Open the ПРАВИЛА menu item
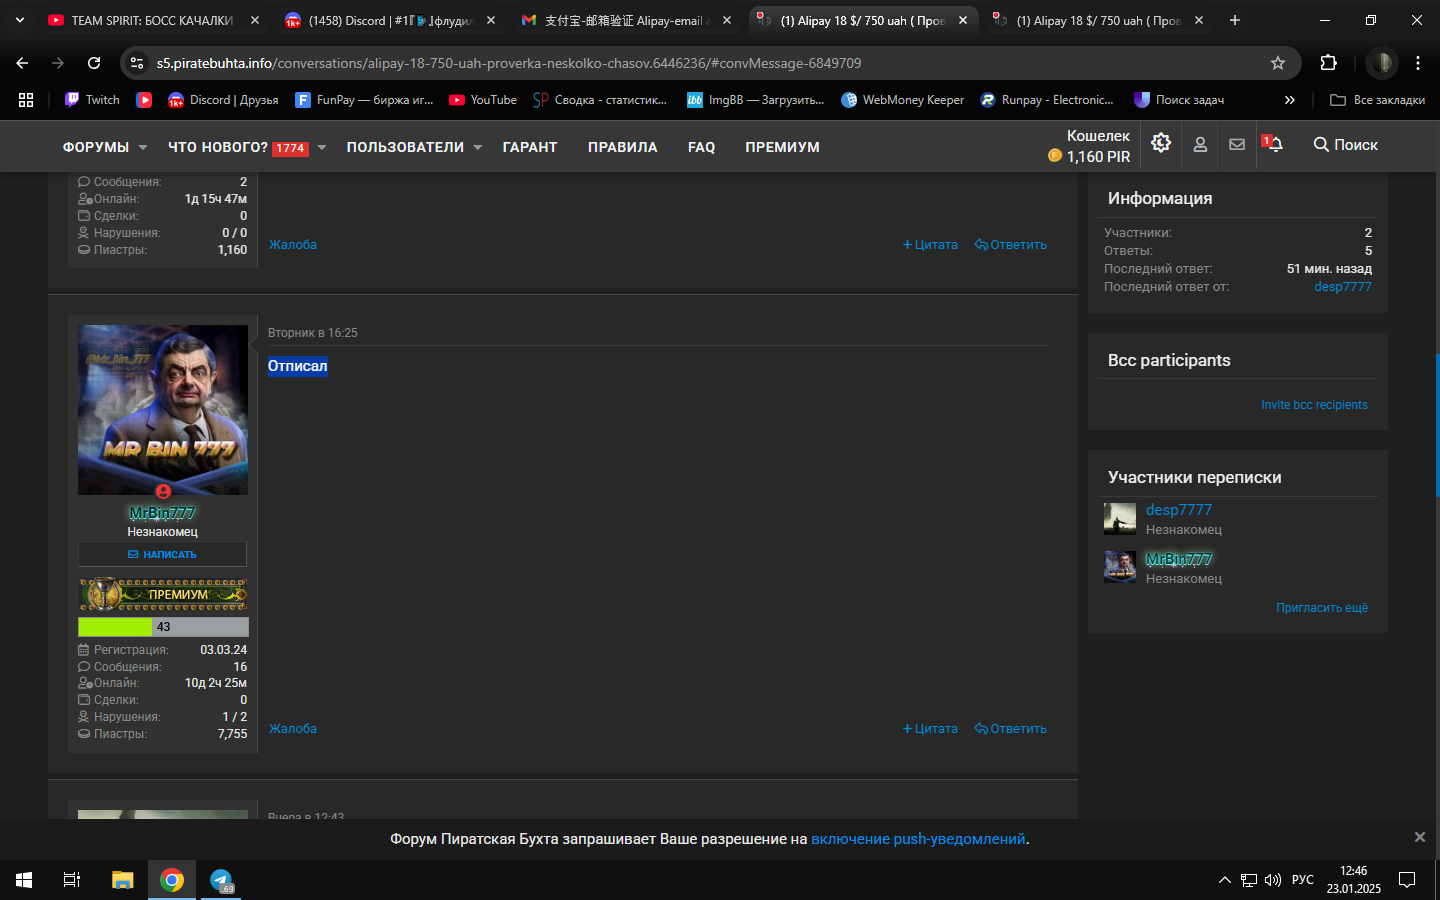The width and height of the screenshot is (1440, 900). click(x=623, y=147)
